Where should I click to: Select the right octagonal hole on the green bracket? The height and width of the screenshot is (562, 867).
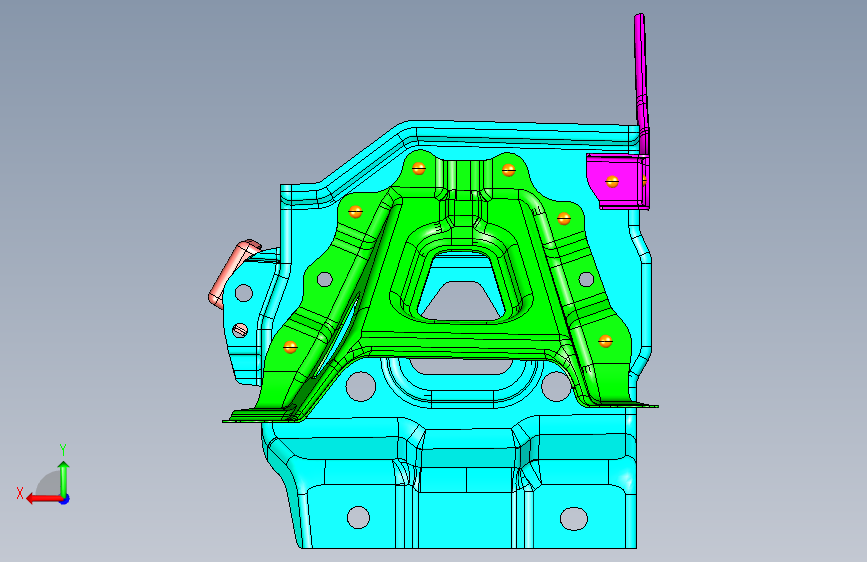(x=586, y=279)
